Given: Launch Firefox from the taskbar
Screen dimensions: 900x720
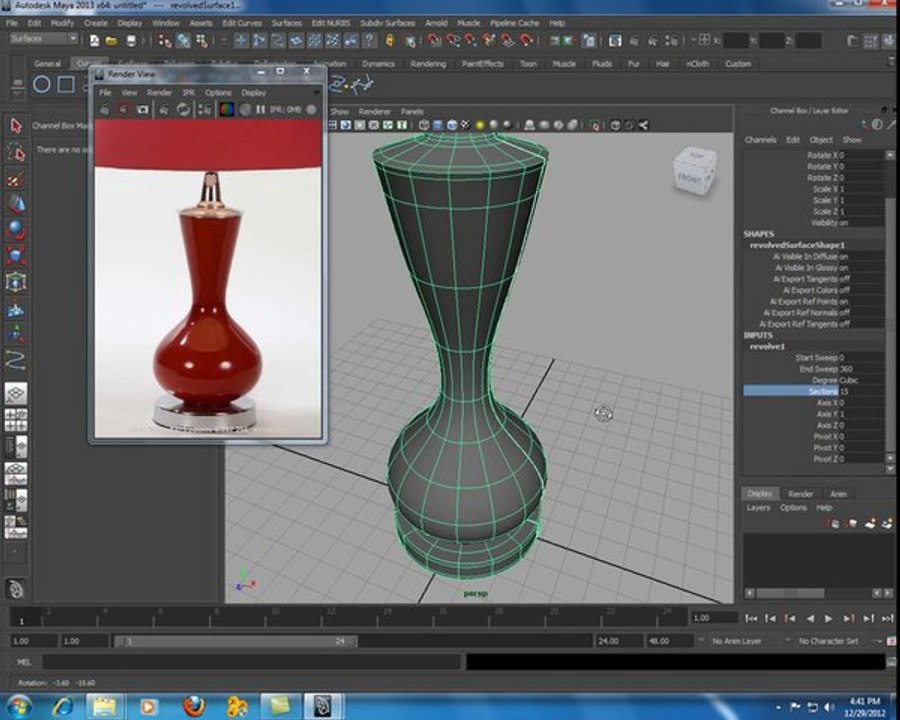Looking at the screenshot, I should [x=194, y=705].
